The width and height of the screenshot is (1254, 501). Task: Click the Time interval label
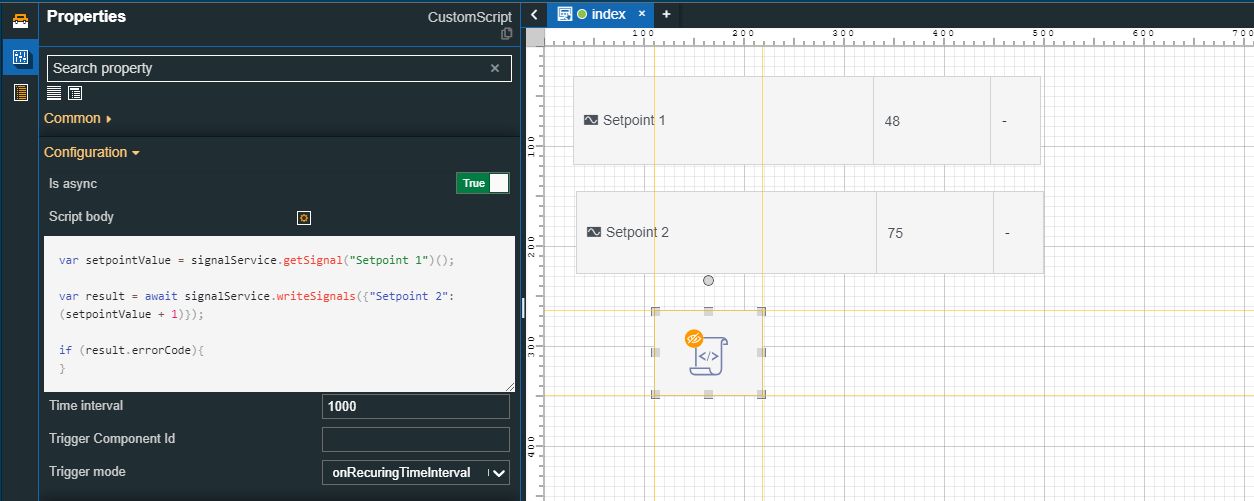[x=86, y=405]
